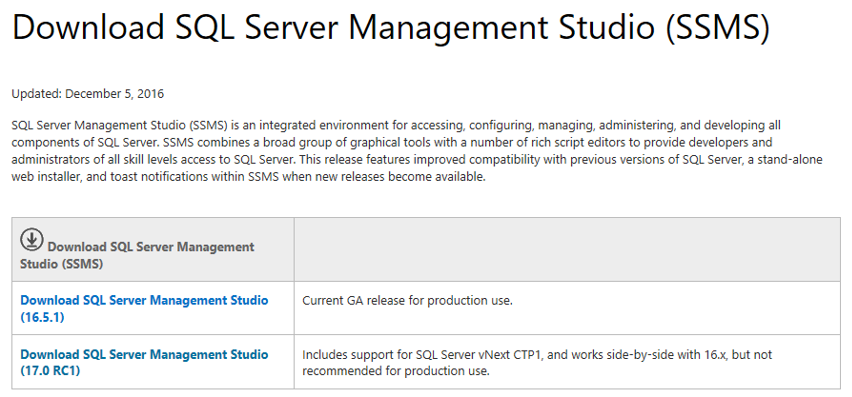This screenshot has width=852, height=397.
Task: Click the "(17.0 RC1)" version text in the link
Action: point(50,371)
